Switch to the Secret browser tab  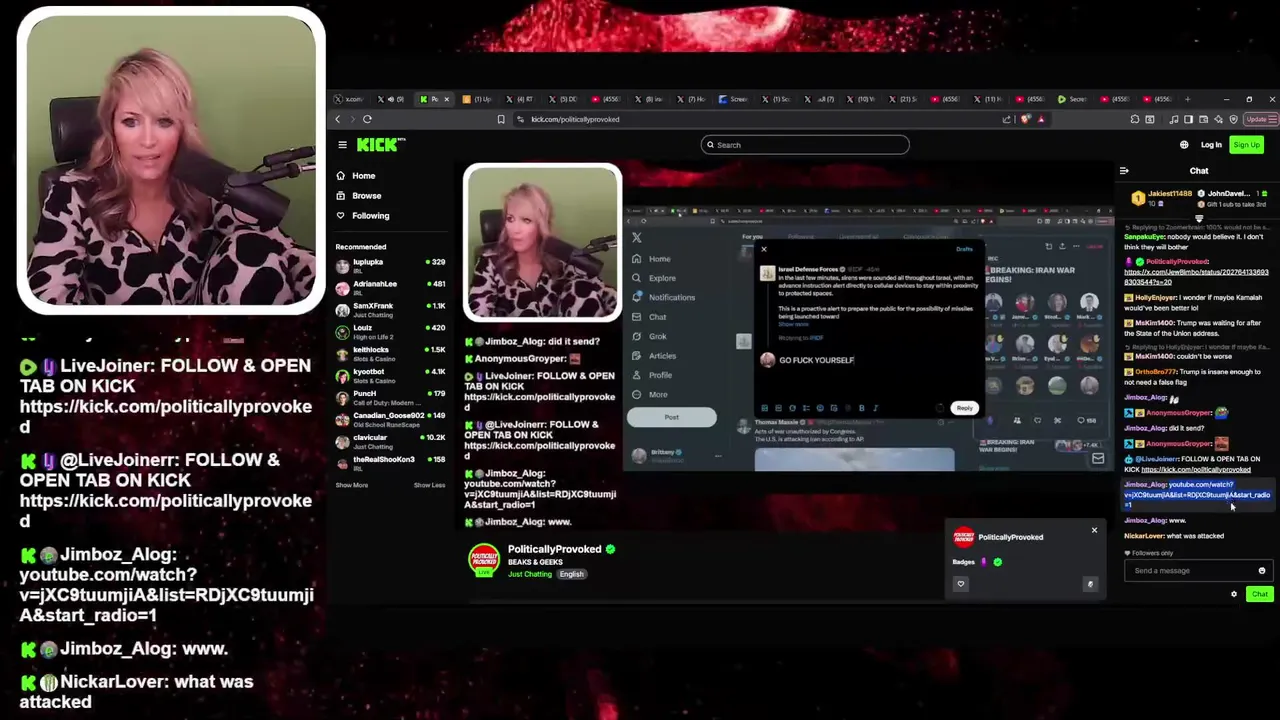pos(1072,99)
